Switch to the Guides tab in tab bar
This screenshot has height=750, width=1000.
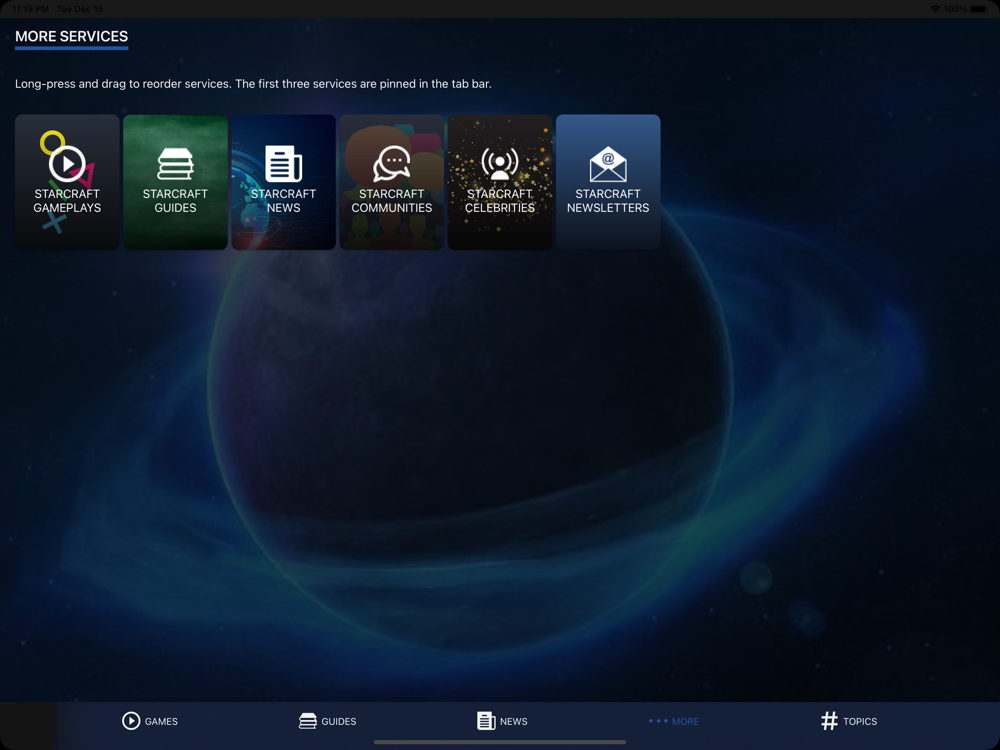click(x=327, y=721)
